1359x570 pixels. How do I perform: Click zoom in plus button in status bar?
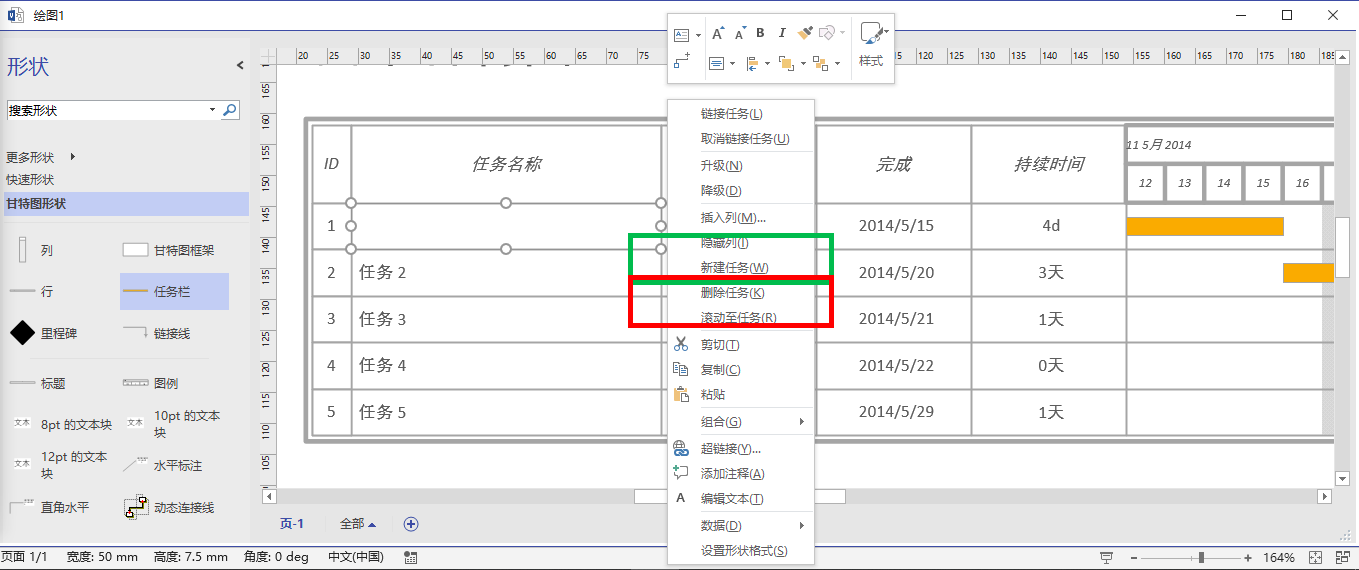(1248, 557)
